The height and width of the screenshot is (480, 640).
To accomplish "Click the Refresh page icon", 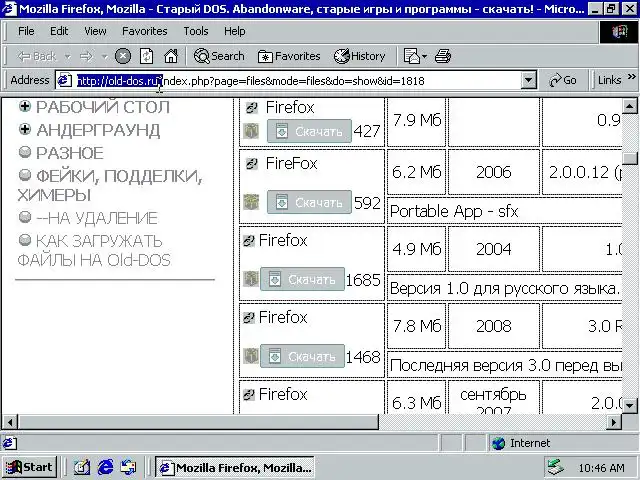I will (147, 56).
